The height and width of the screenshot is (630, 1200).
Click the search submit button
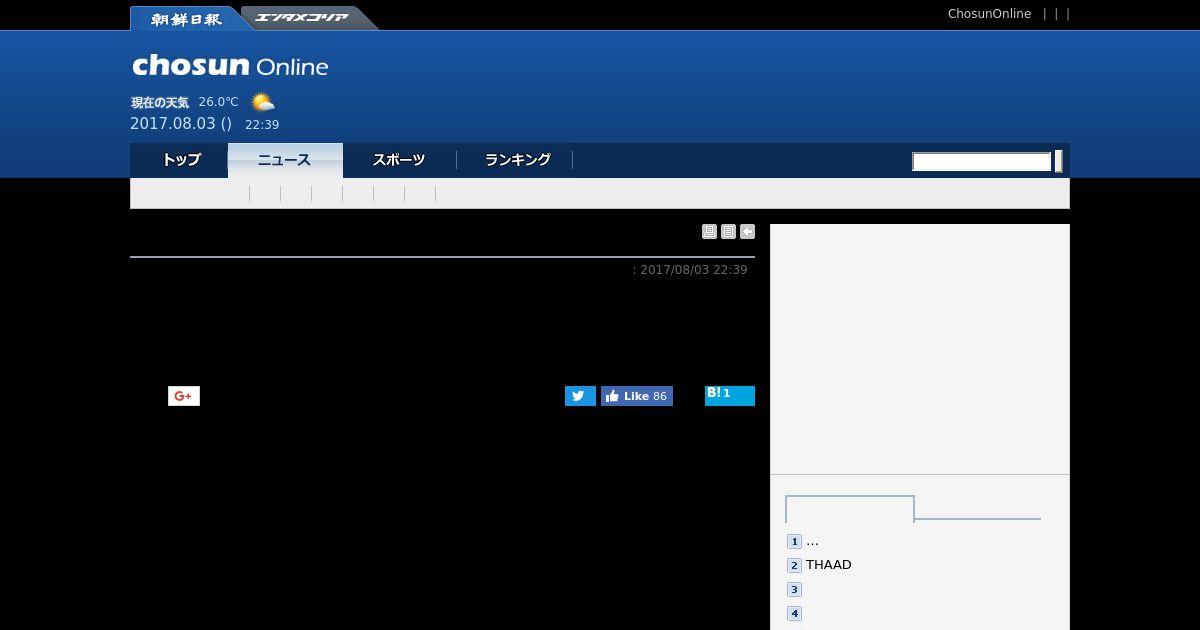coord(1059,161)
